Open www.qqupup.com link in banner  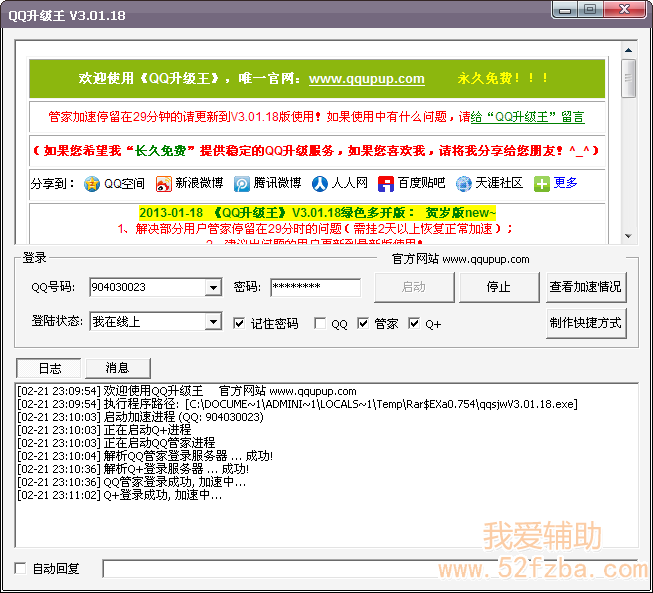366,79
